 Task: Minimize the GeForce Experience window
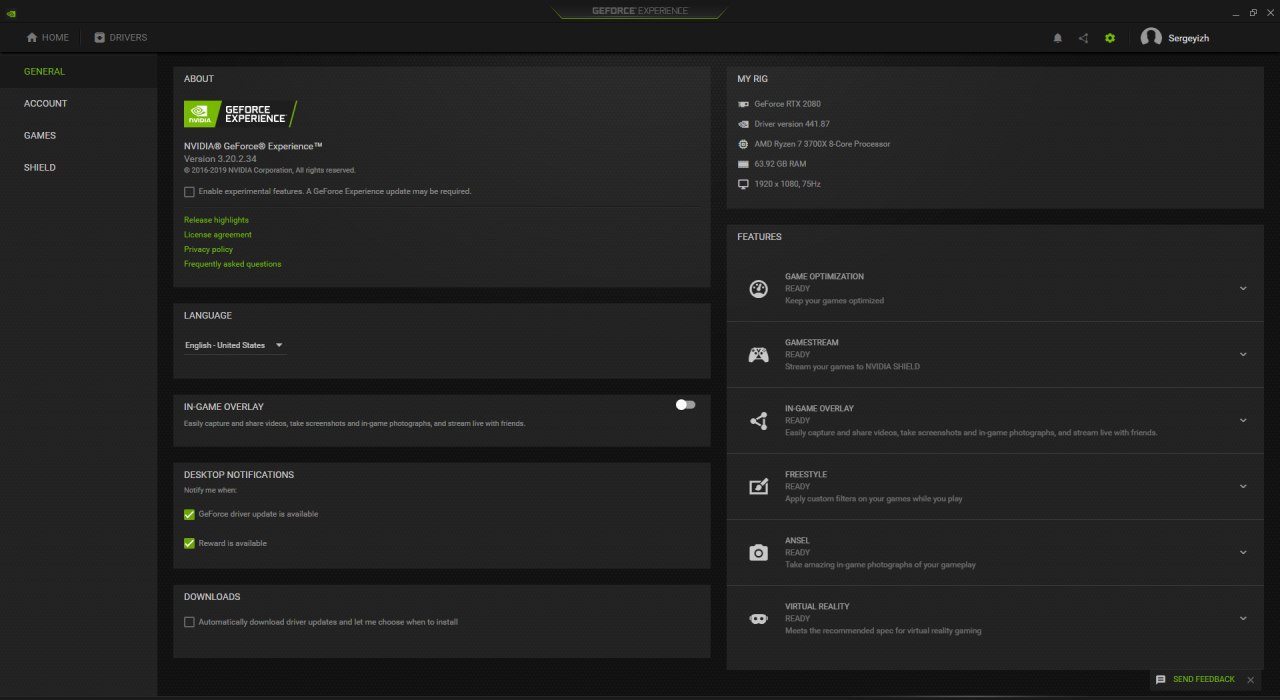point(1238,12)
